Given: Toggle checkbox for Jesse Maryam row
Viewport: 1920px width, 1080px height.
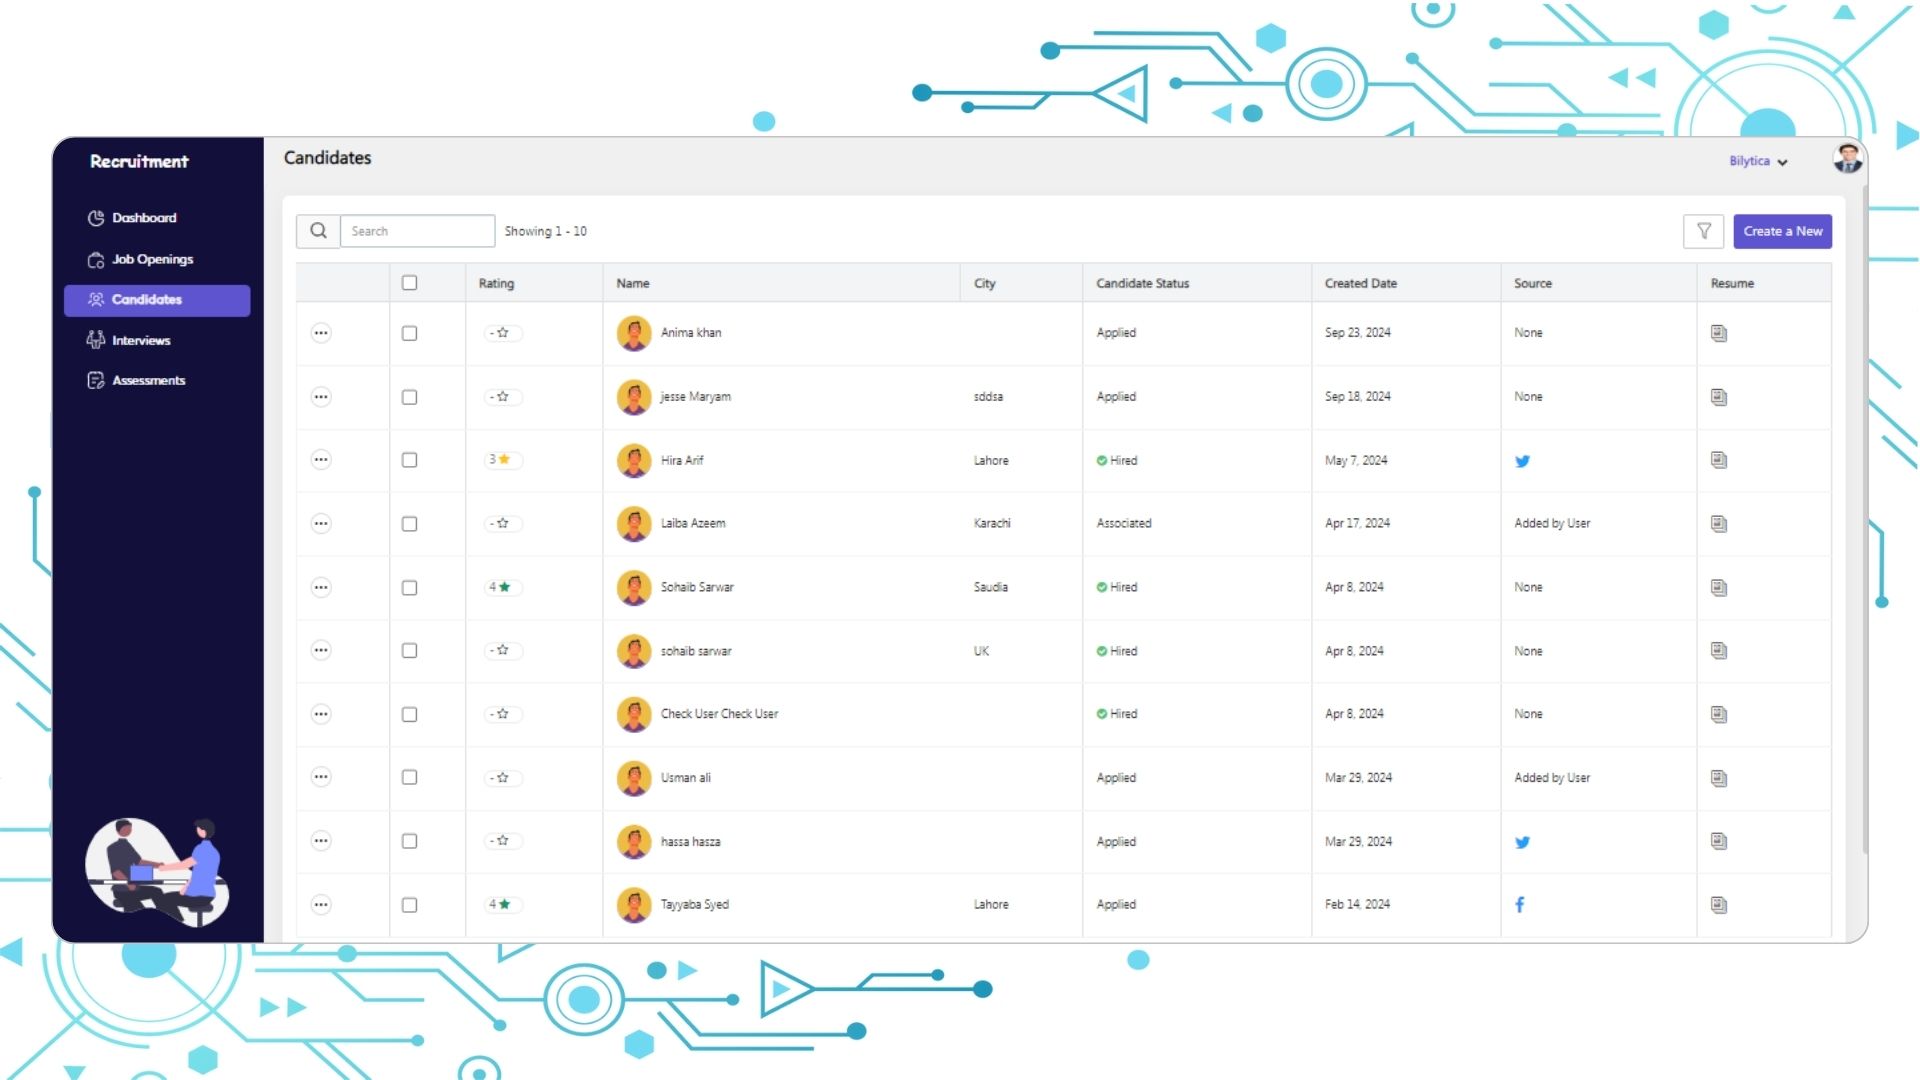Looking at the screenshot, I should coord(410,397).
